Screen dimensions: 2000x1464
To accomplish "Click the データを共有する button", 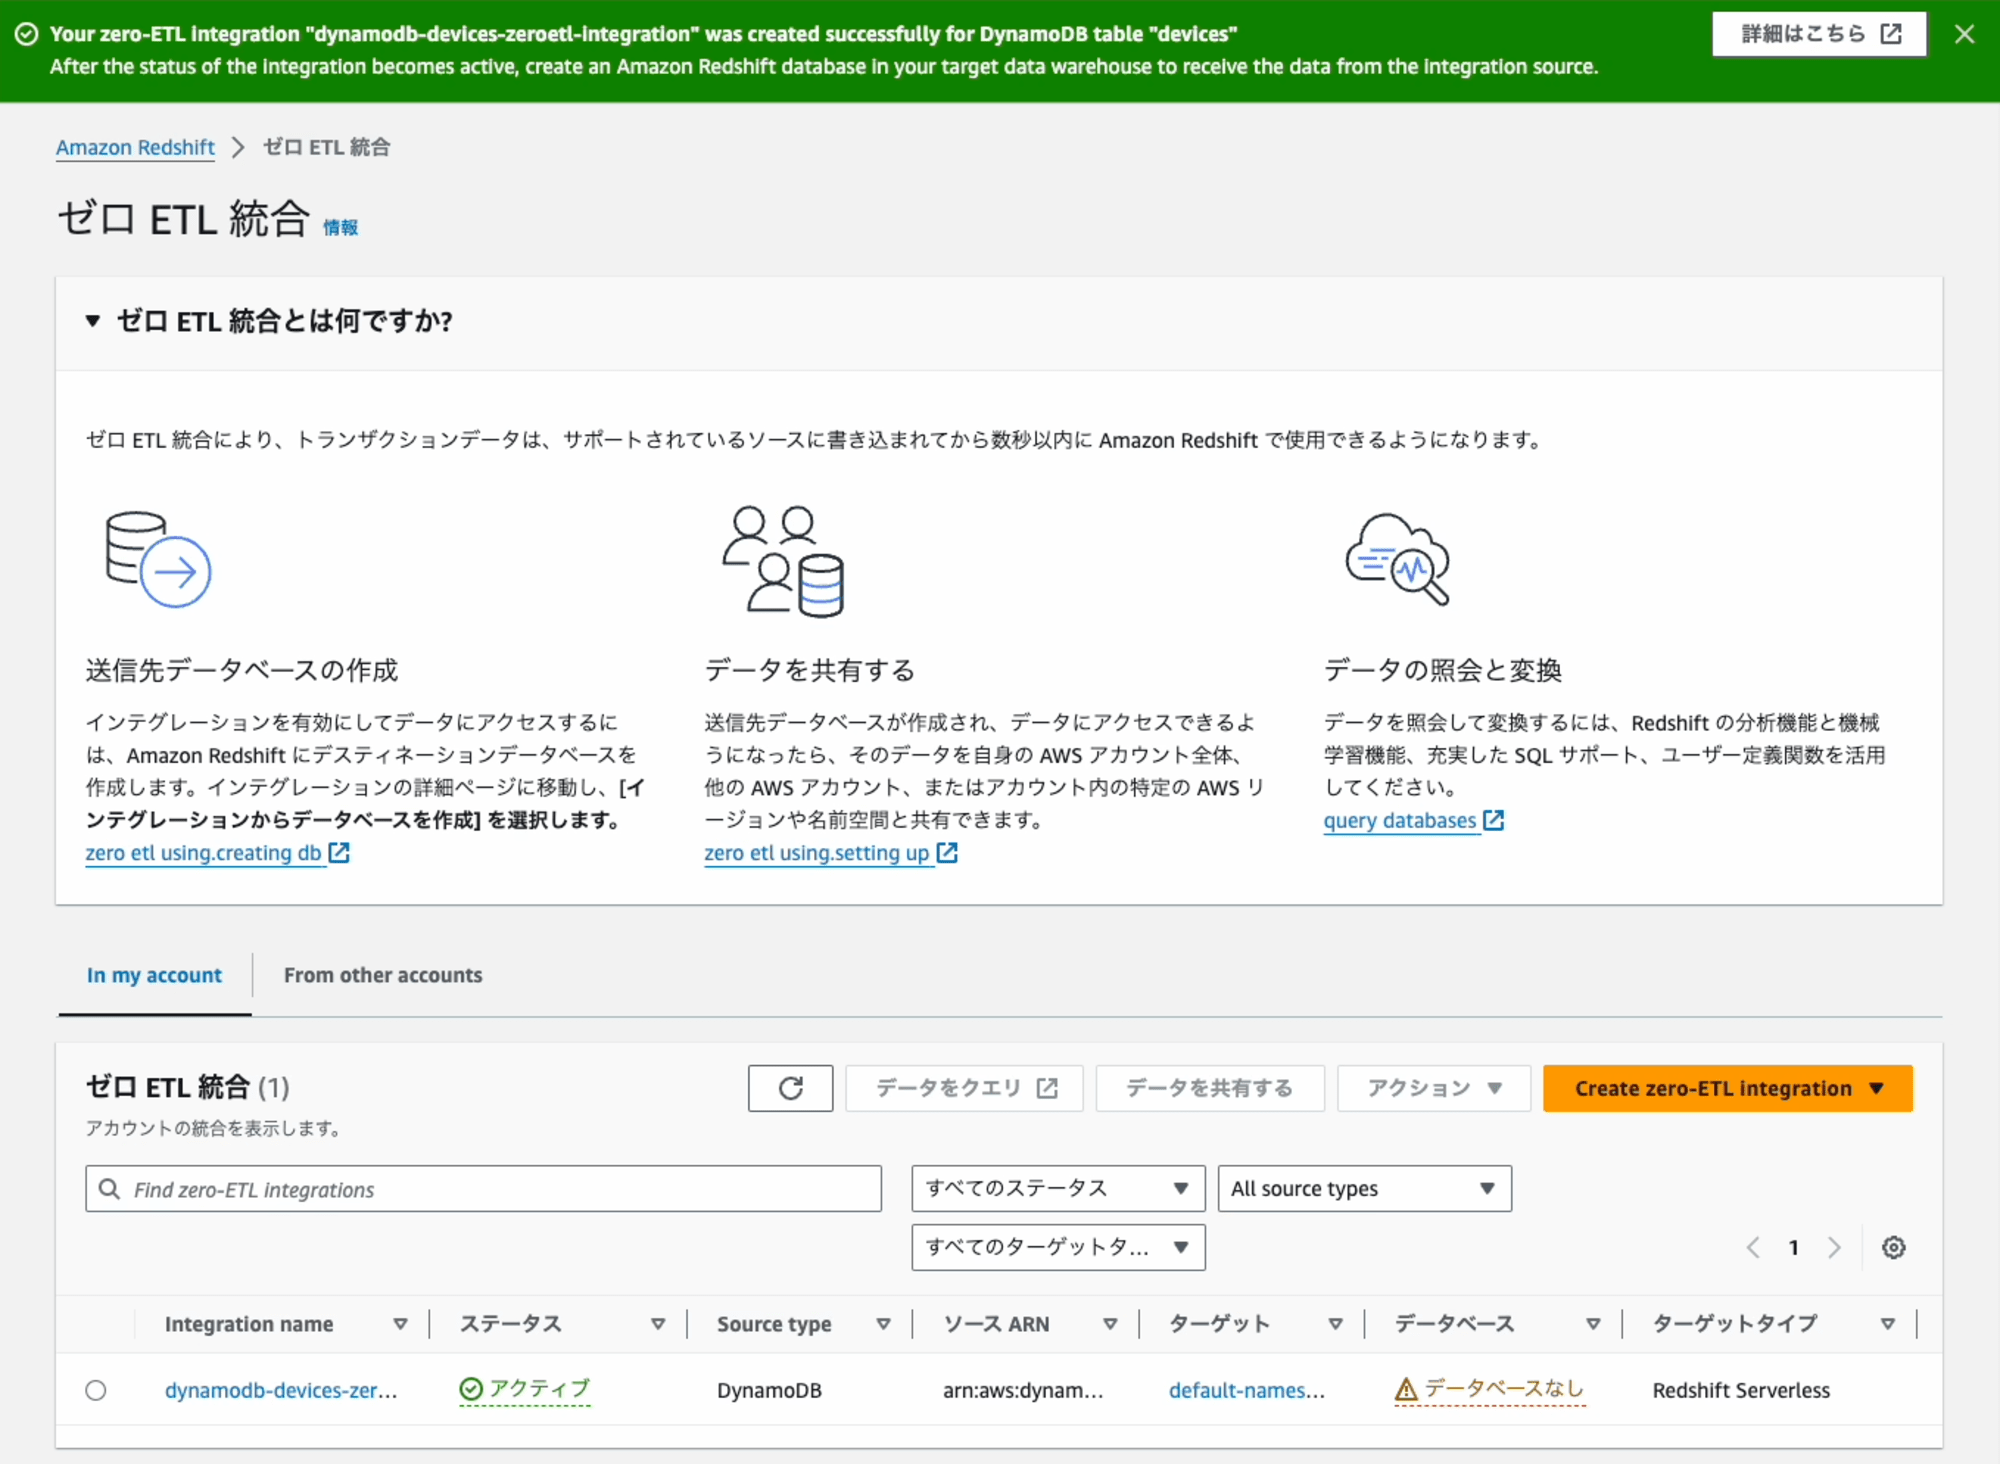I will pyautogui.click(x=1210, y=1088).
